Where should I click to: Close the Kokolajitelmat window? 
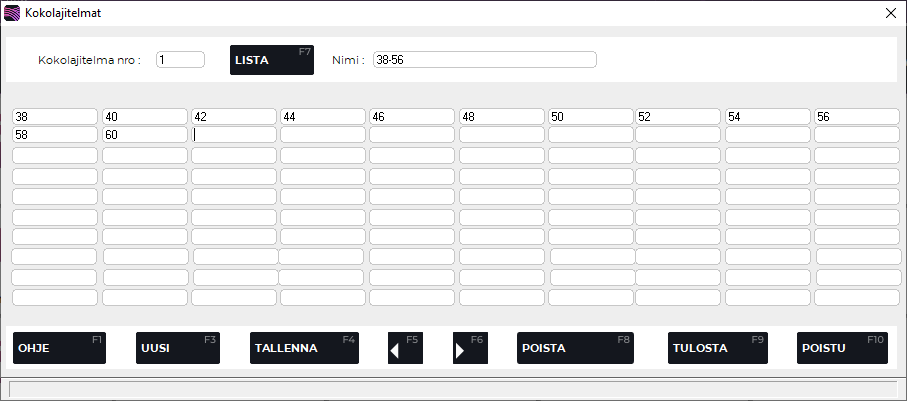[890, 13]
